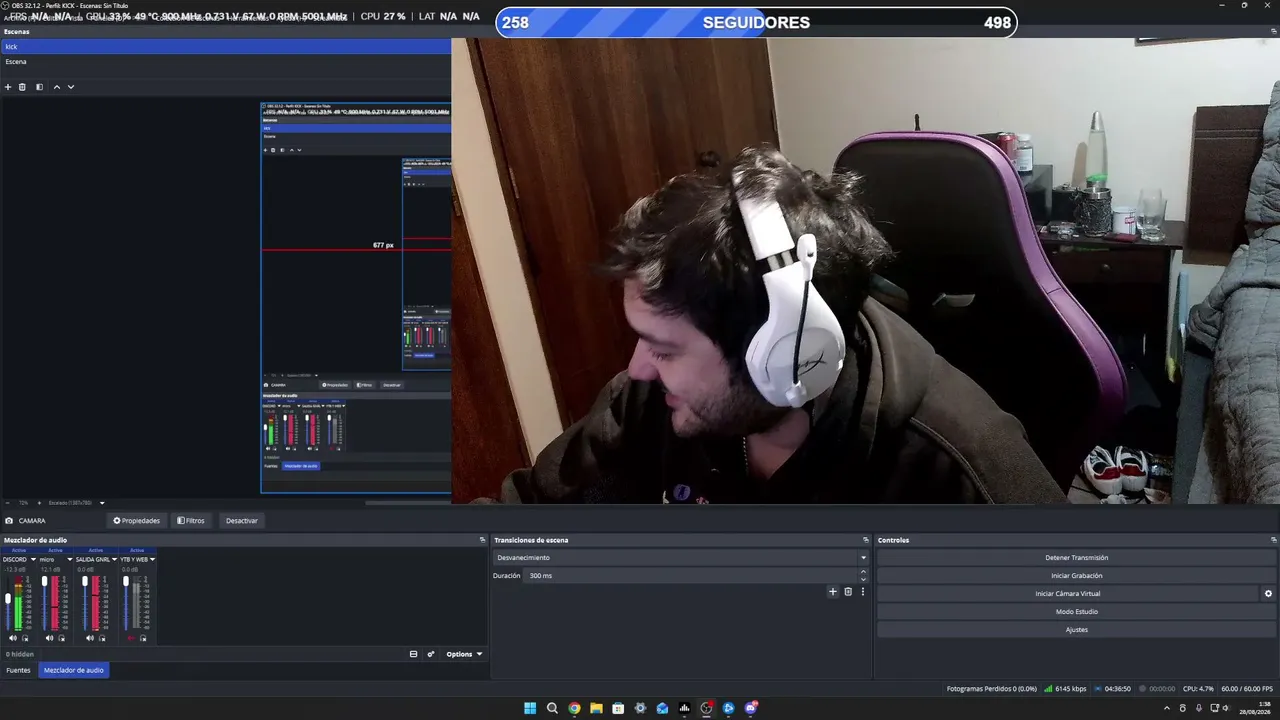
Task: Switch to the Fuentes tab
Action: pos(18,670)
